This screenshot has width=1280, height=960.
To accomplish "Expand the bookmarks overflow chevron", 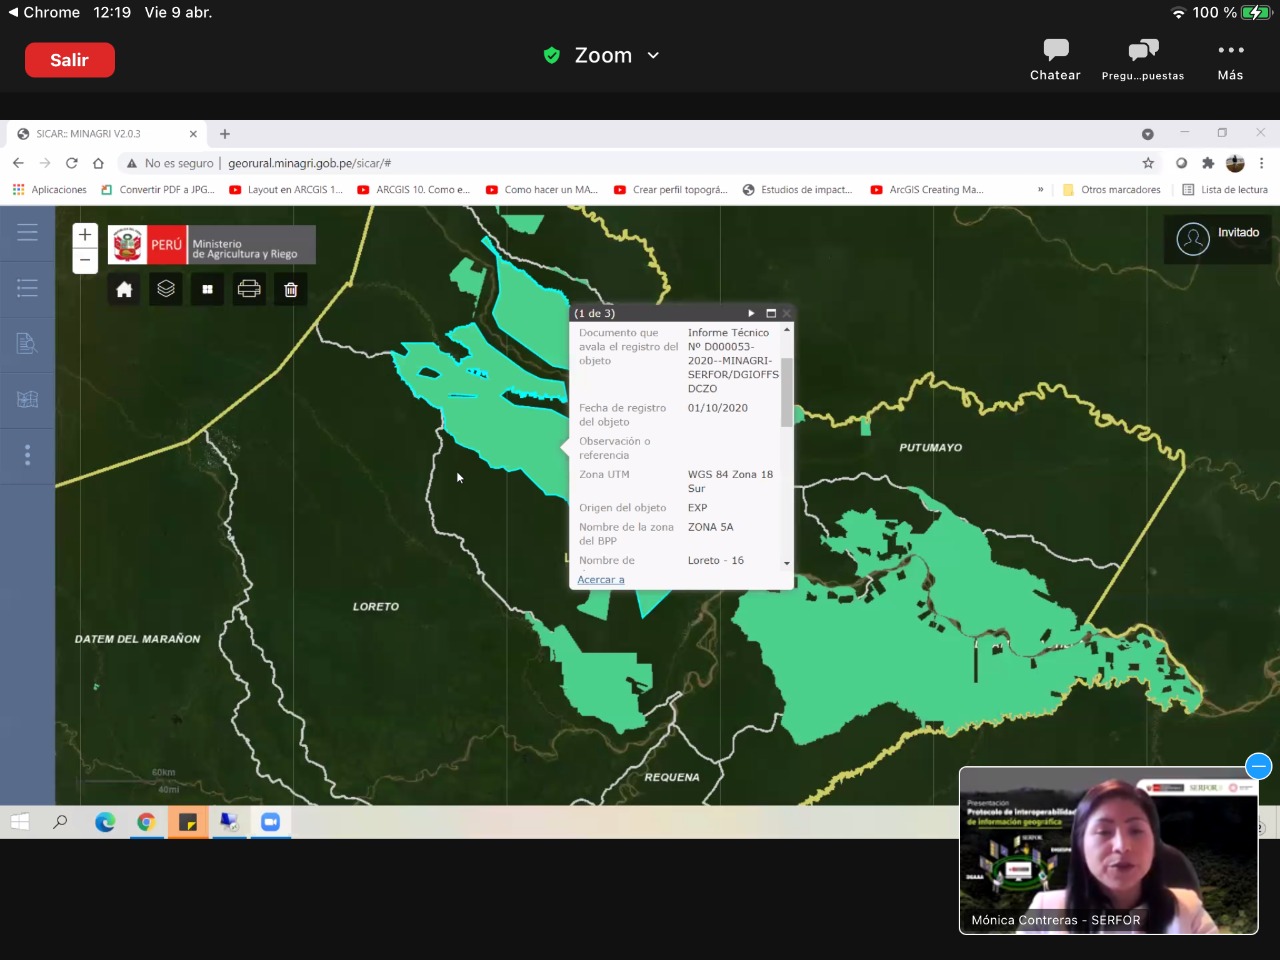I will point(1040,190).
